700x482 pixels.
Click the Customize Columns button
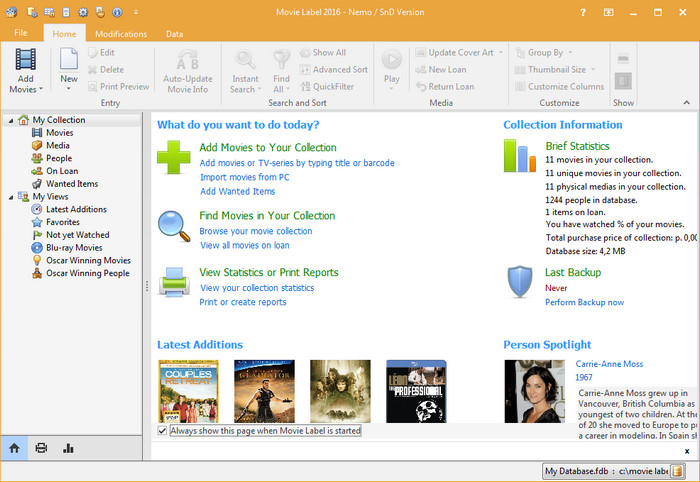559,87
